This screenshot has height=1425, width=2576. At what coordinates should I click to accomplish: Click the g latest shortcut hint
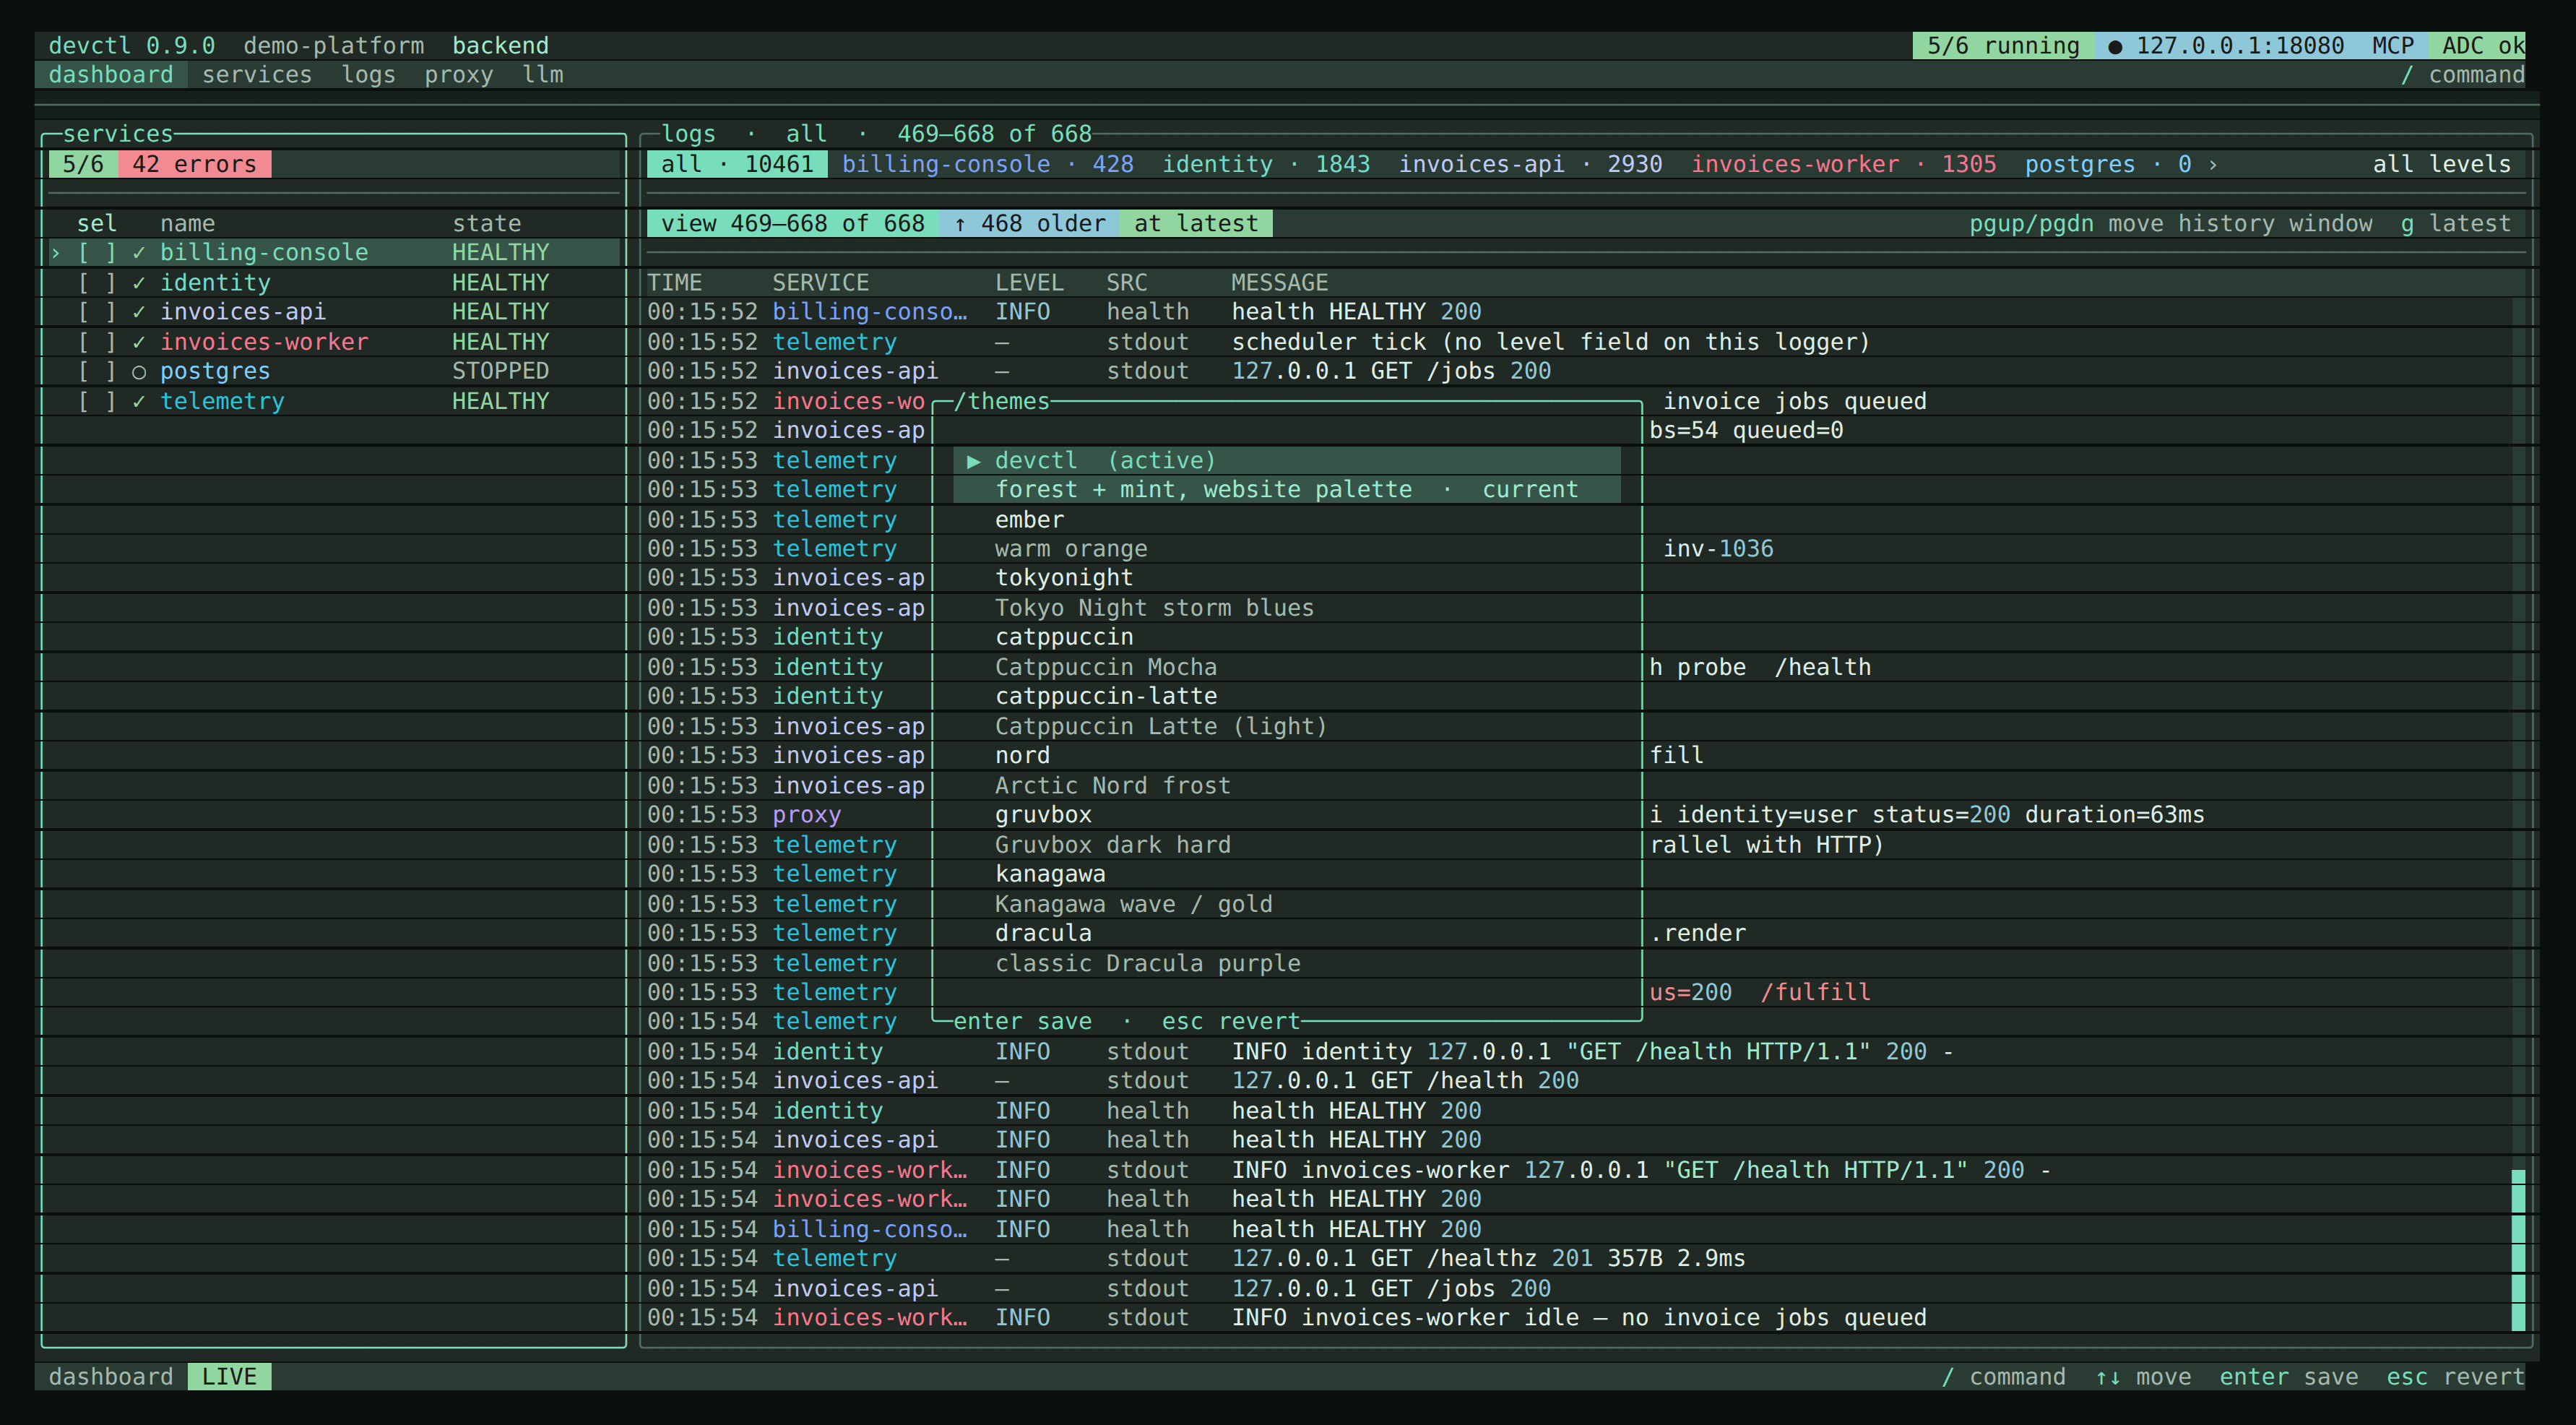pos(2455,224)
